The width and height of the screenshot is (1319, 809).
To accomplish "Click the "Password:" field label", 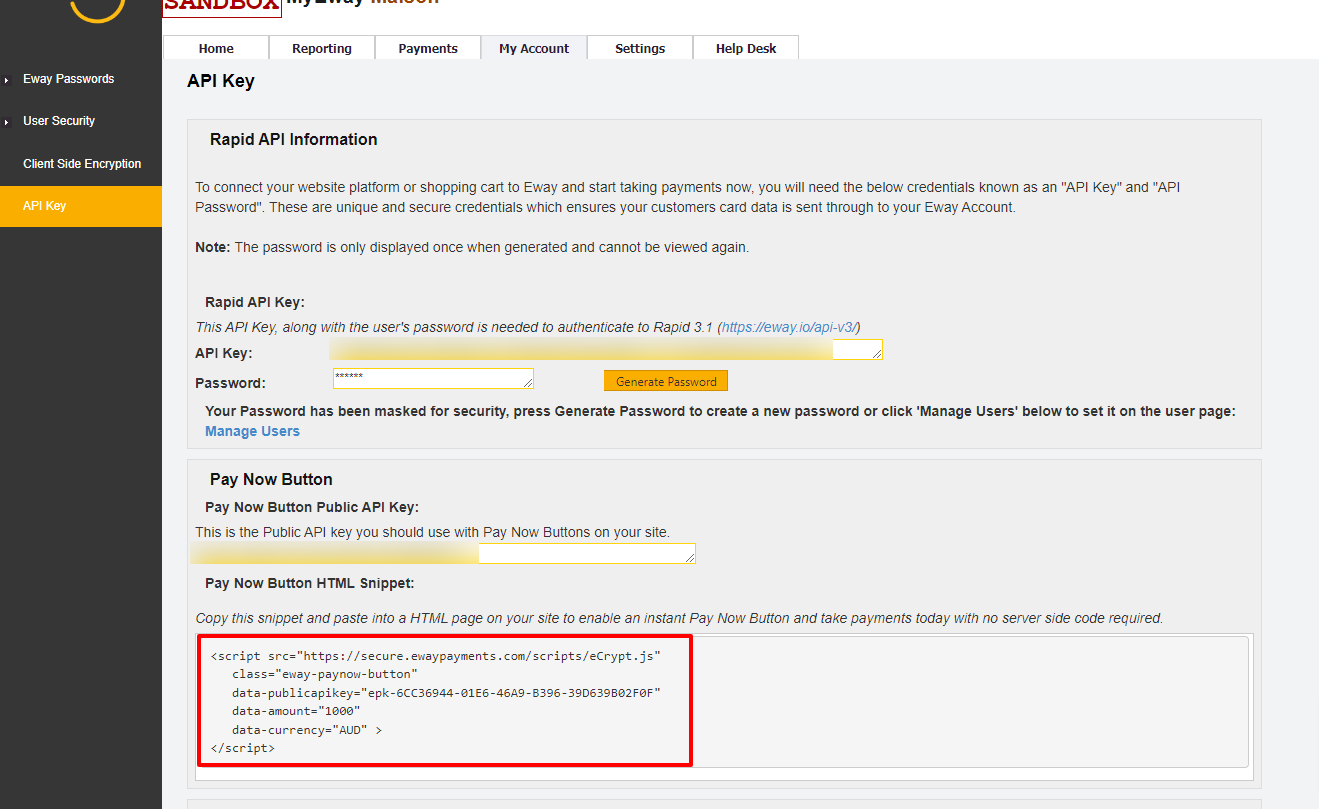I will click(x=230, y=383).
